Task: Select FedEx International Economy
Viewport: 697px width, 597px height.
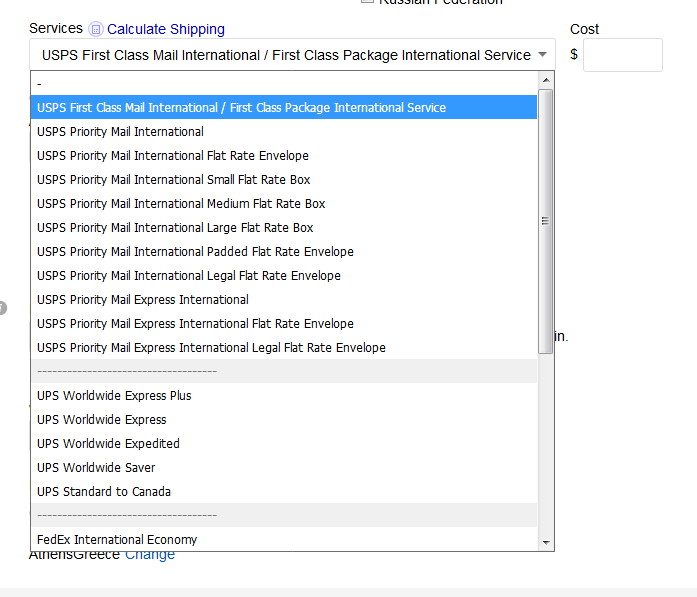Action: [284, 539]
